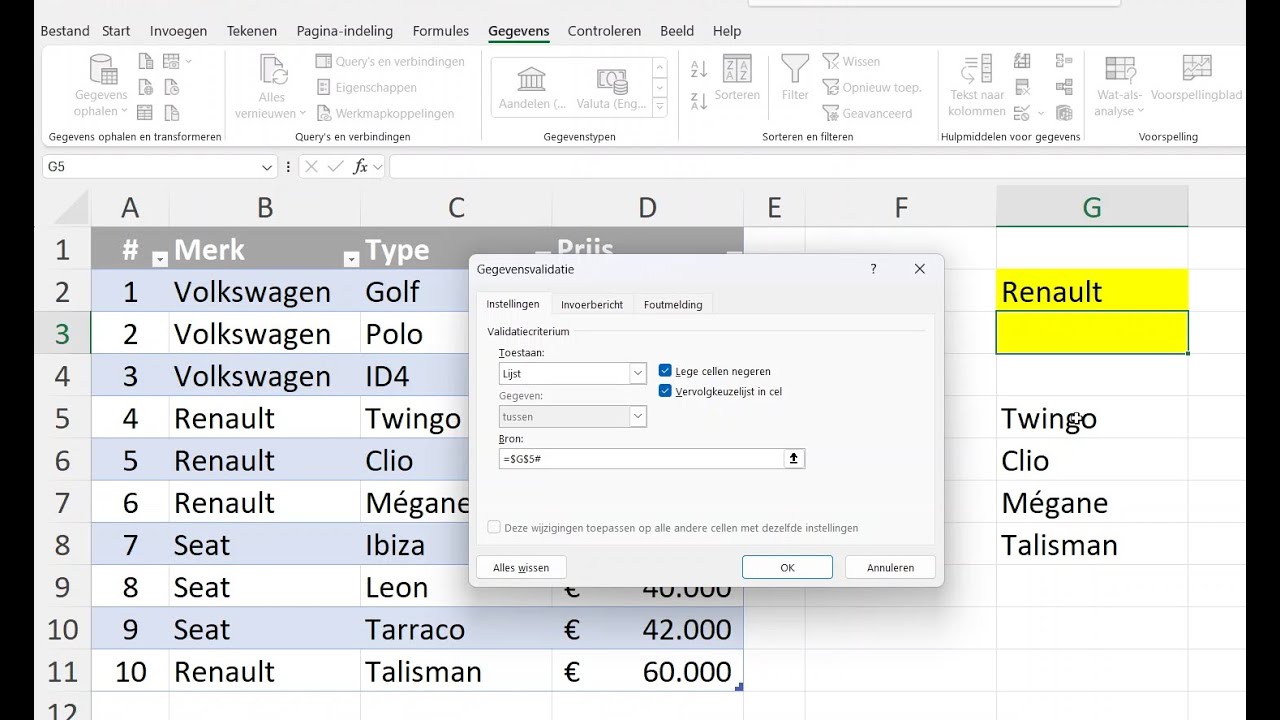Click the range selector icon in Bron field
The image size is (1280, 720).
click(794, 459)
